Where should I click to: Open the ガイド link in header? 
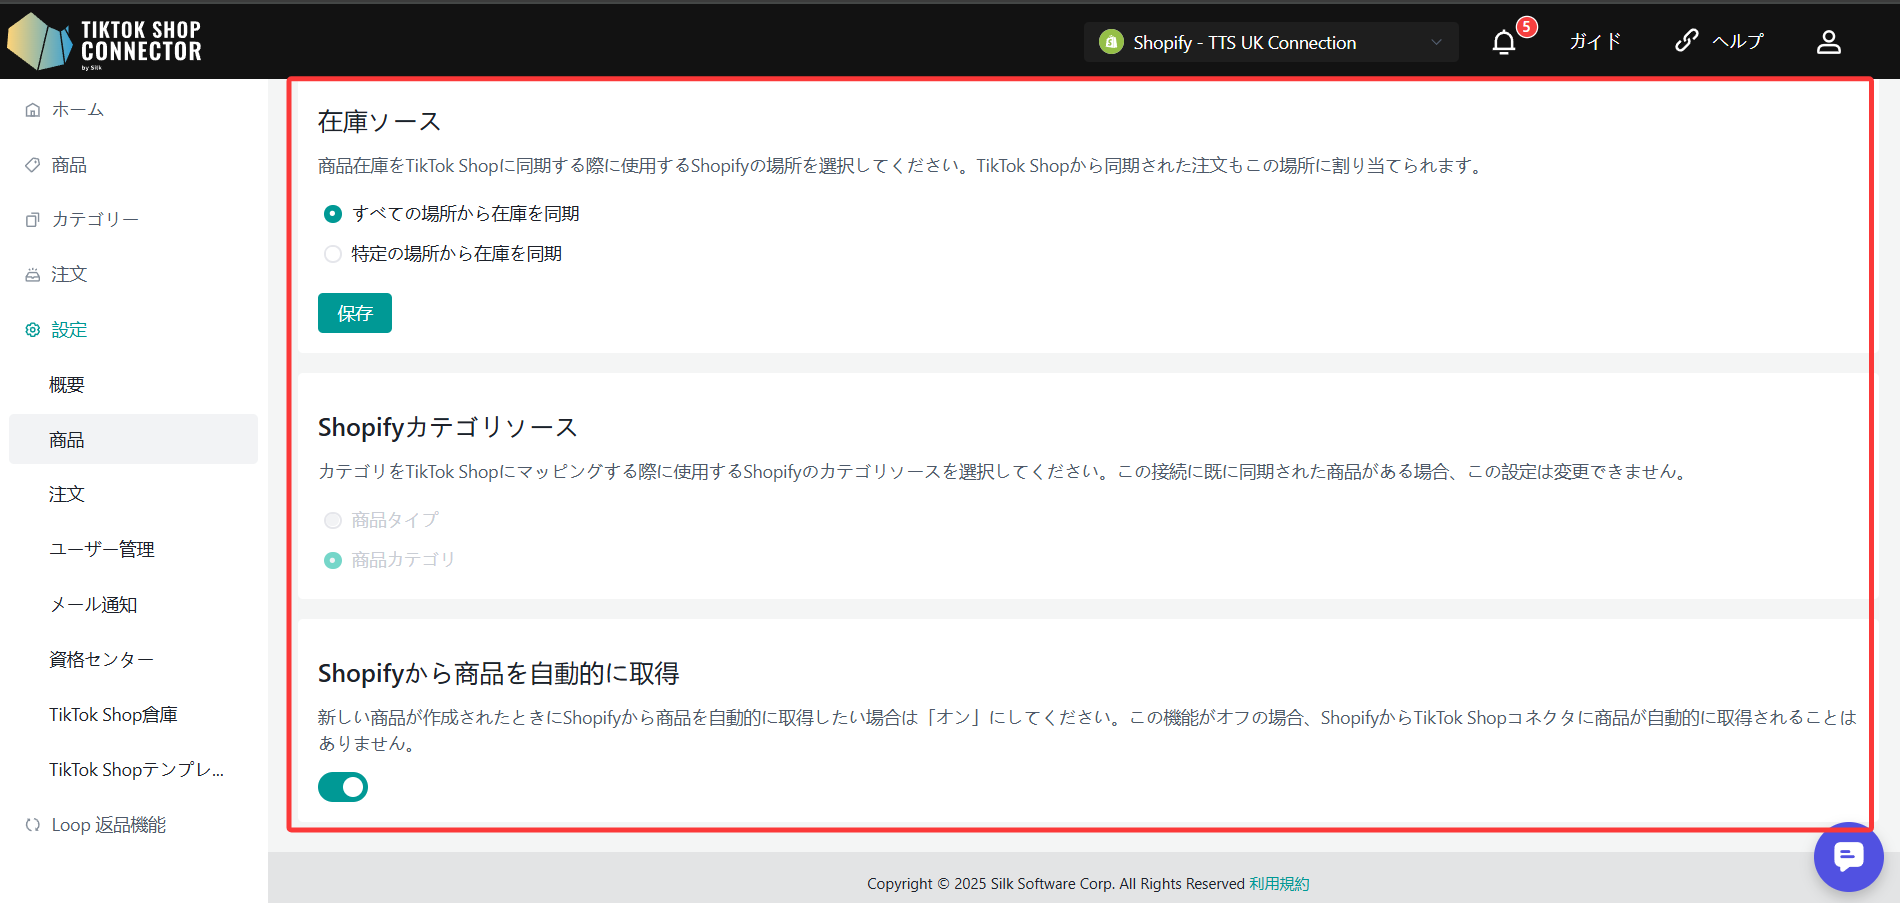pyautogui.click(x=1594, y=42)
